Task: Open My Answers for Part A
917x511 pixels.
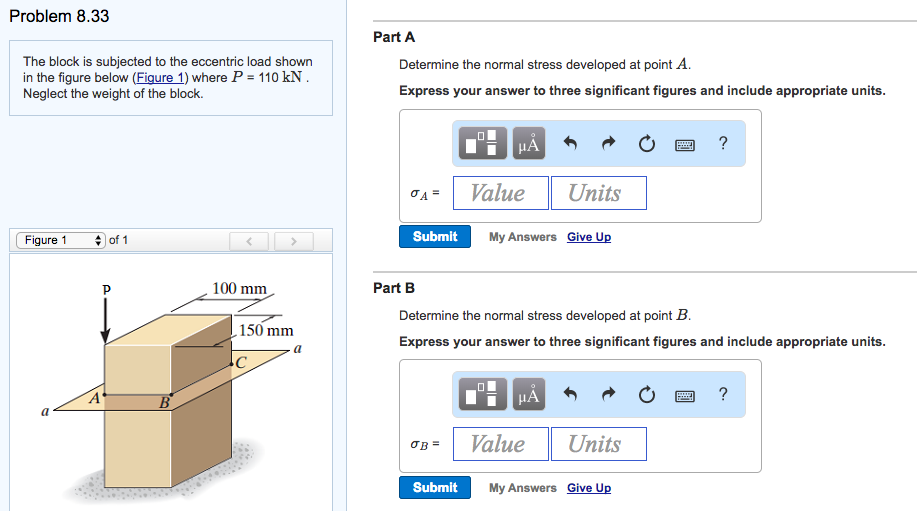Action: 523,237
